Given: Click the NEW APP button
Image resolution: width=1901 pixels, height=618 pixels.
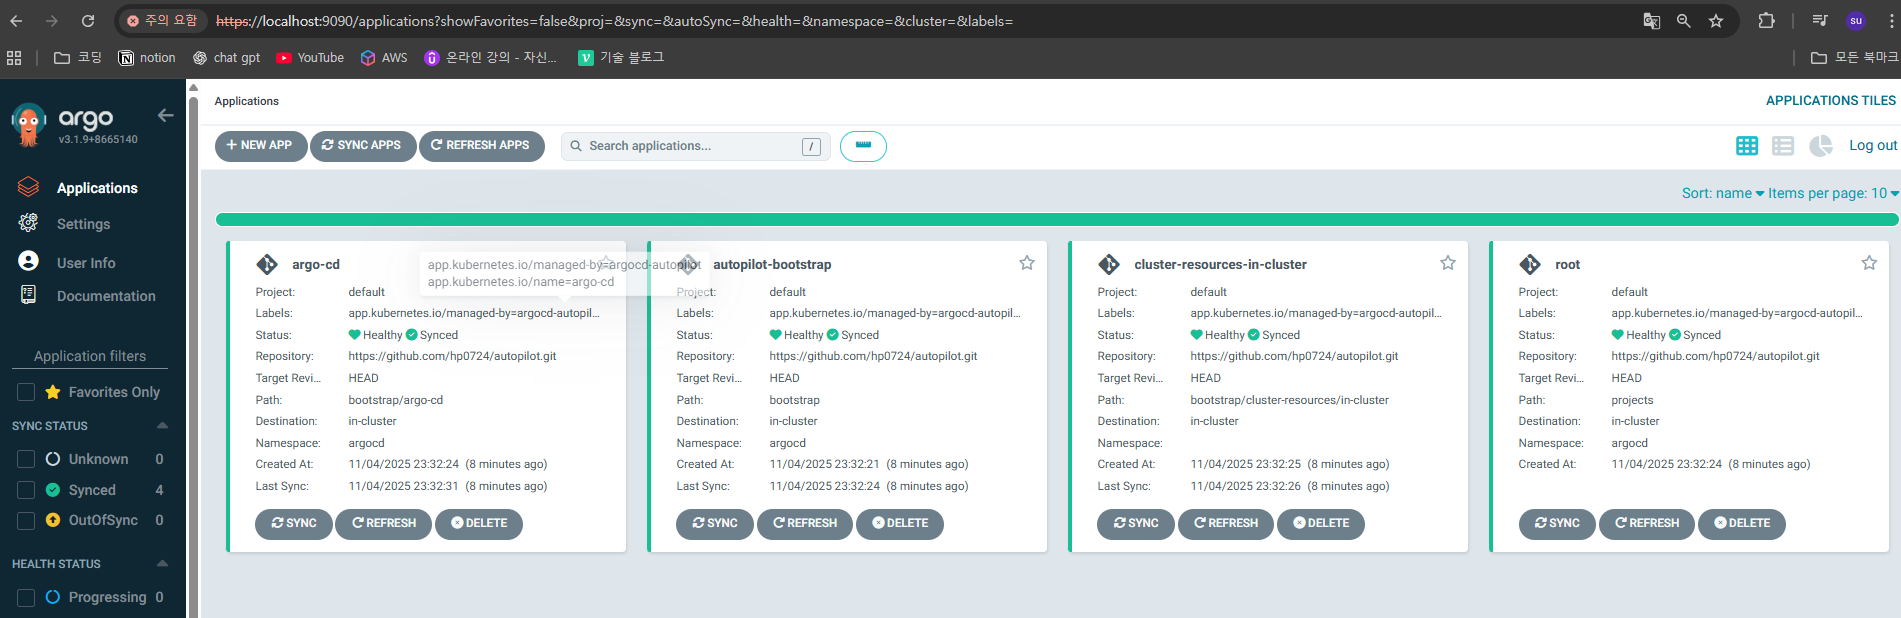Looking at the screenshot, I should pos(260,145).
